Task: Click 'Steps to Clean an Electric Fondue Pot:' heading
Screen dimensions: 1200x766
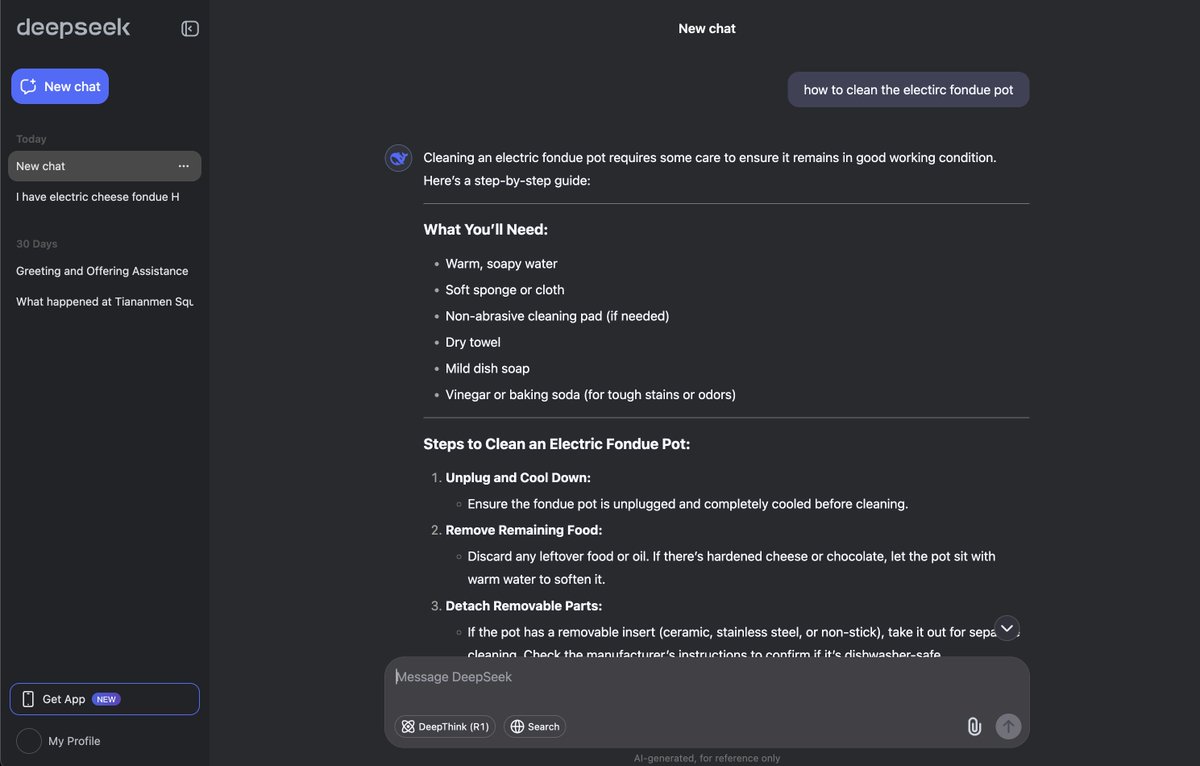Action: [557, 444]
